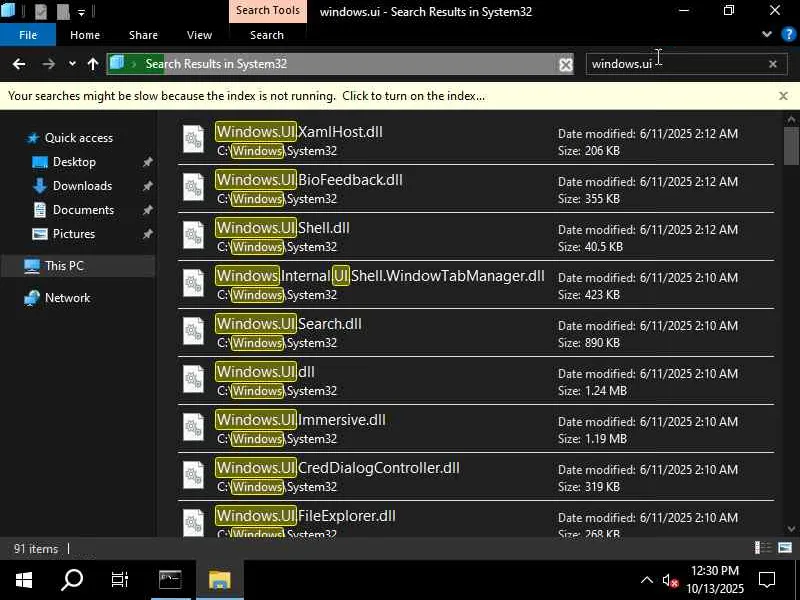Click the '91 items' status bar text
Viewport: 800px width, 600px height.
click(x=36, y=549)
